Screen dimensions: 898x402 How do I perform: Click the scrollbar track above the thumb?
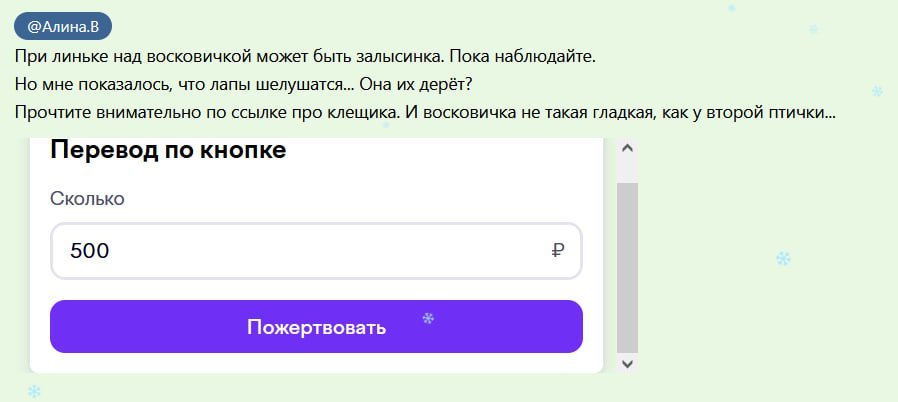627,170
